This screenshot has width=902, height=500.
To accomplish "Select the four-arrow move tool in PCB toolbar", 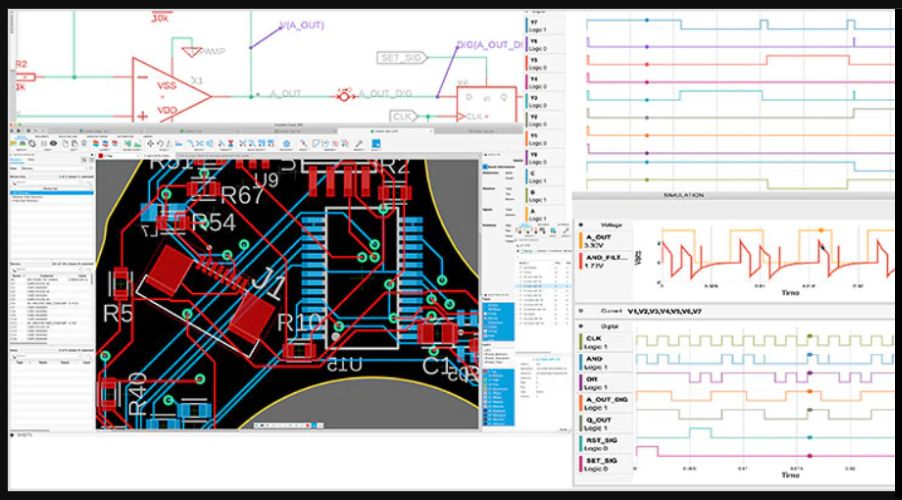I will (x=151, y=143).
